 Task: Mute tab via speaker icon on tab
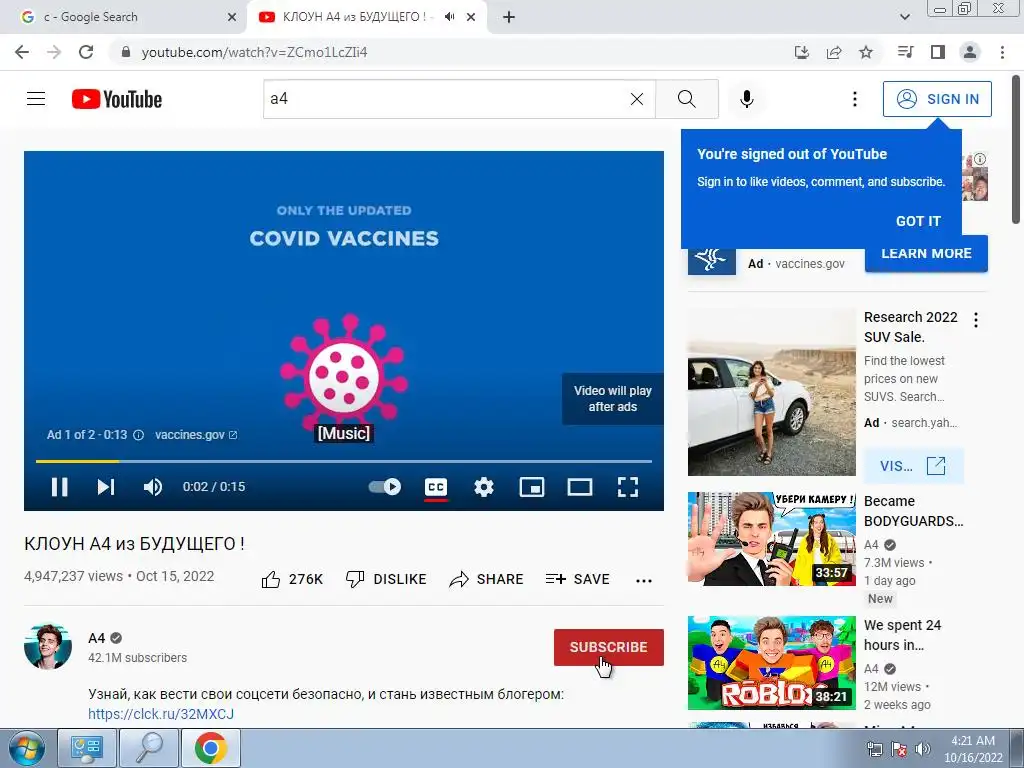point(449,17)
